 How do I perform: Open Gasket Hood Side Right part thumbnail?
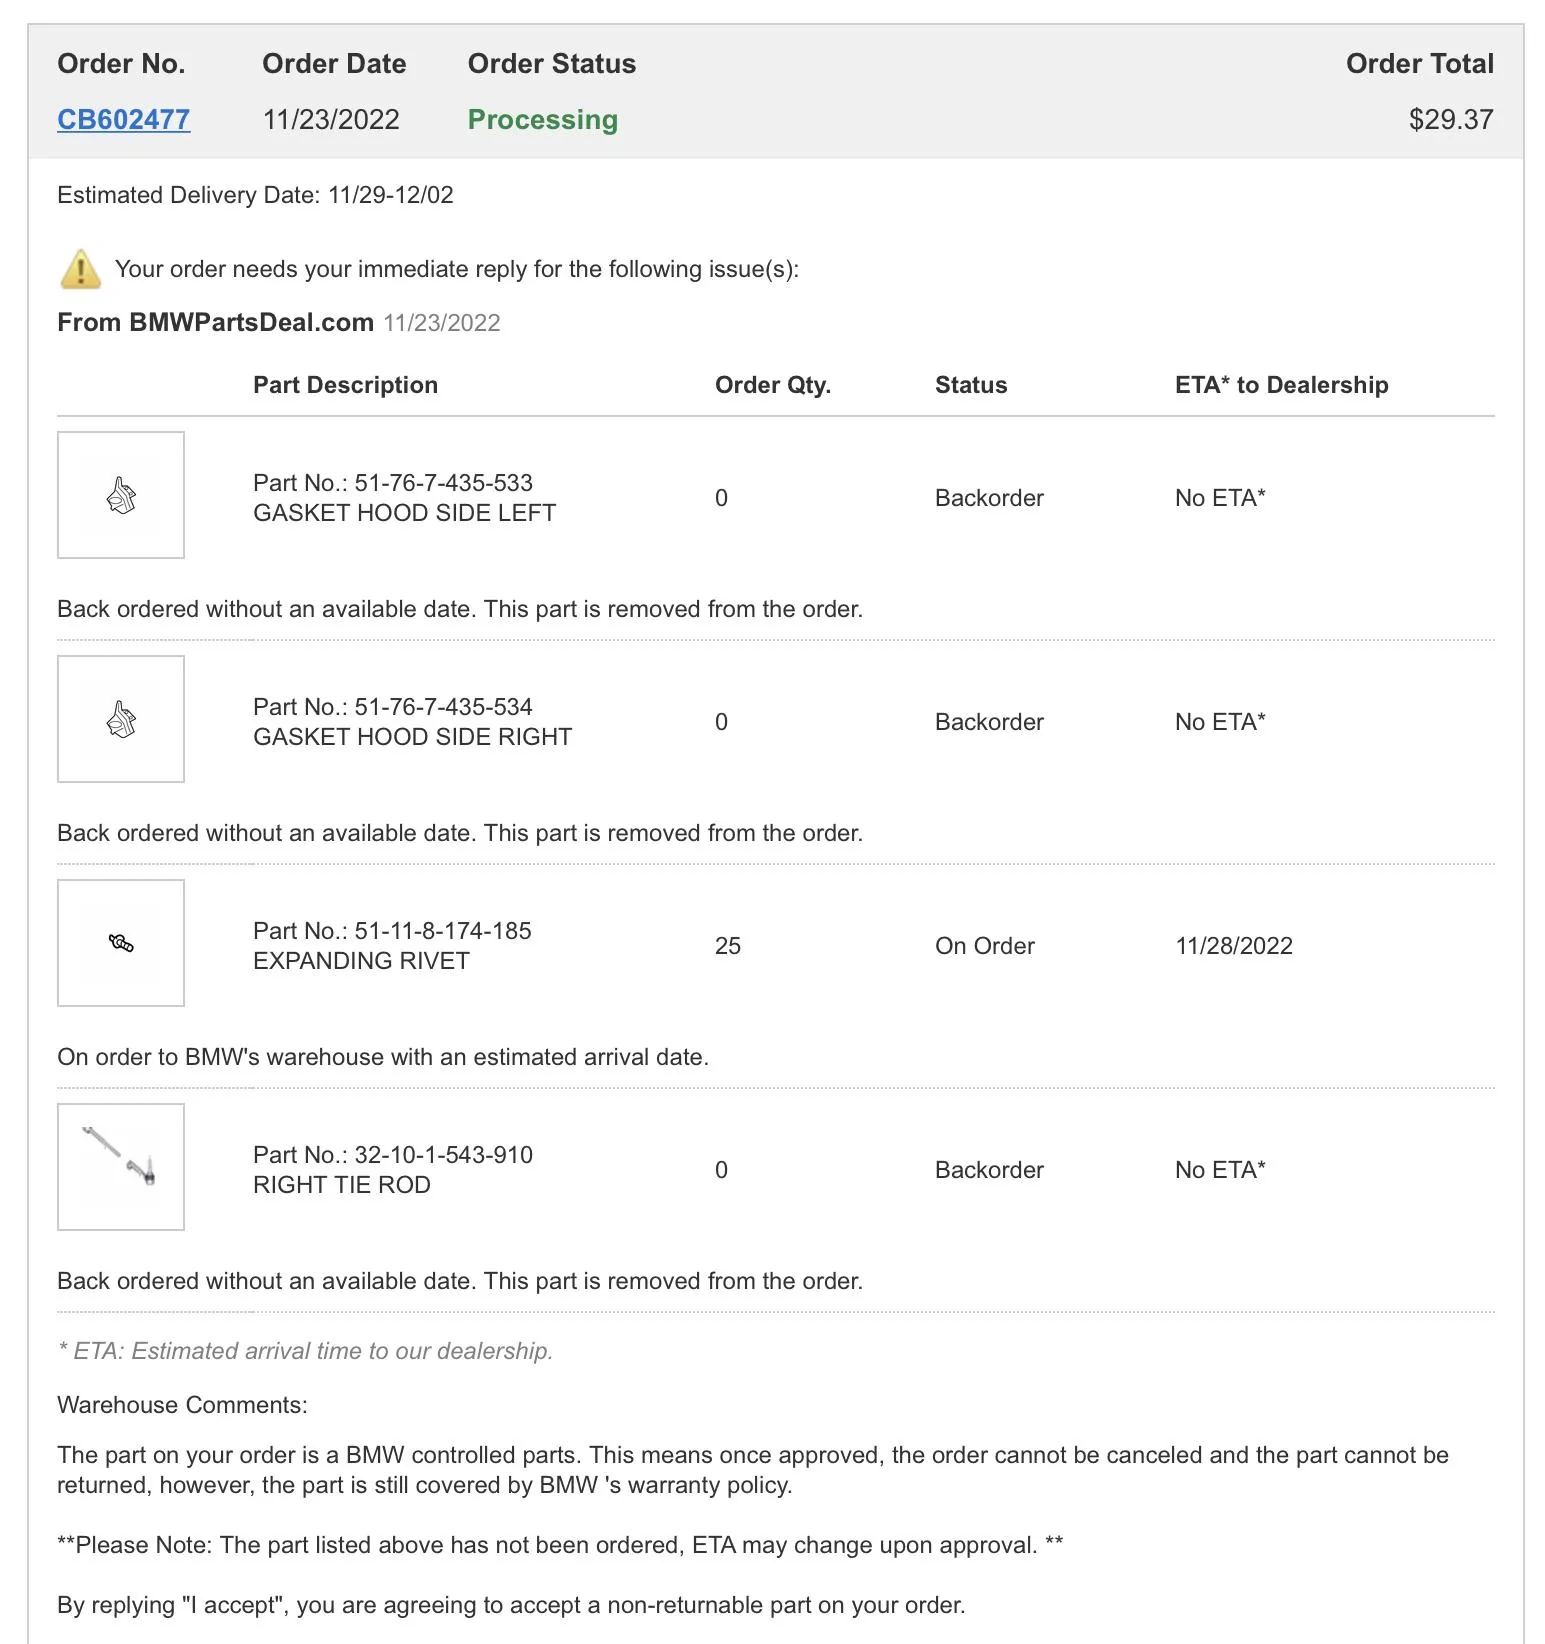coord(121,719)
